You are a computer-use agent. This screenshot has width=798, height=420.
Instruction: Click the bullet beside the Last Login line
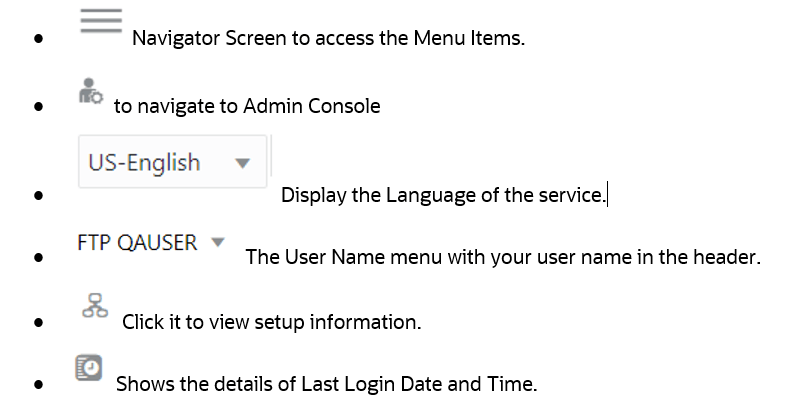coord(37,386)
